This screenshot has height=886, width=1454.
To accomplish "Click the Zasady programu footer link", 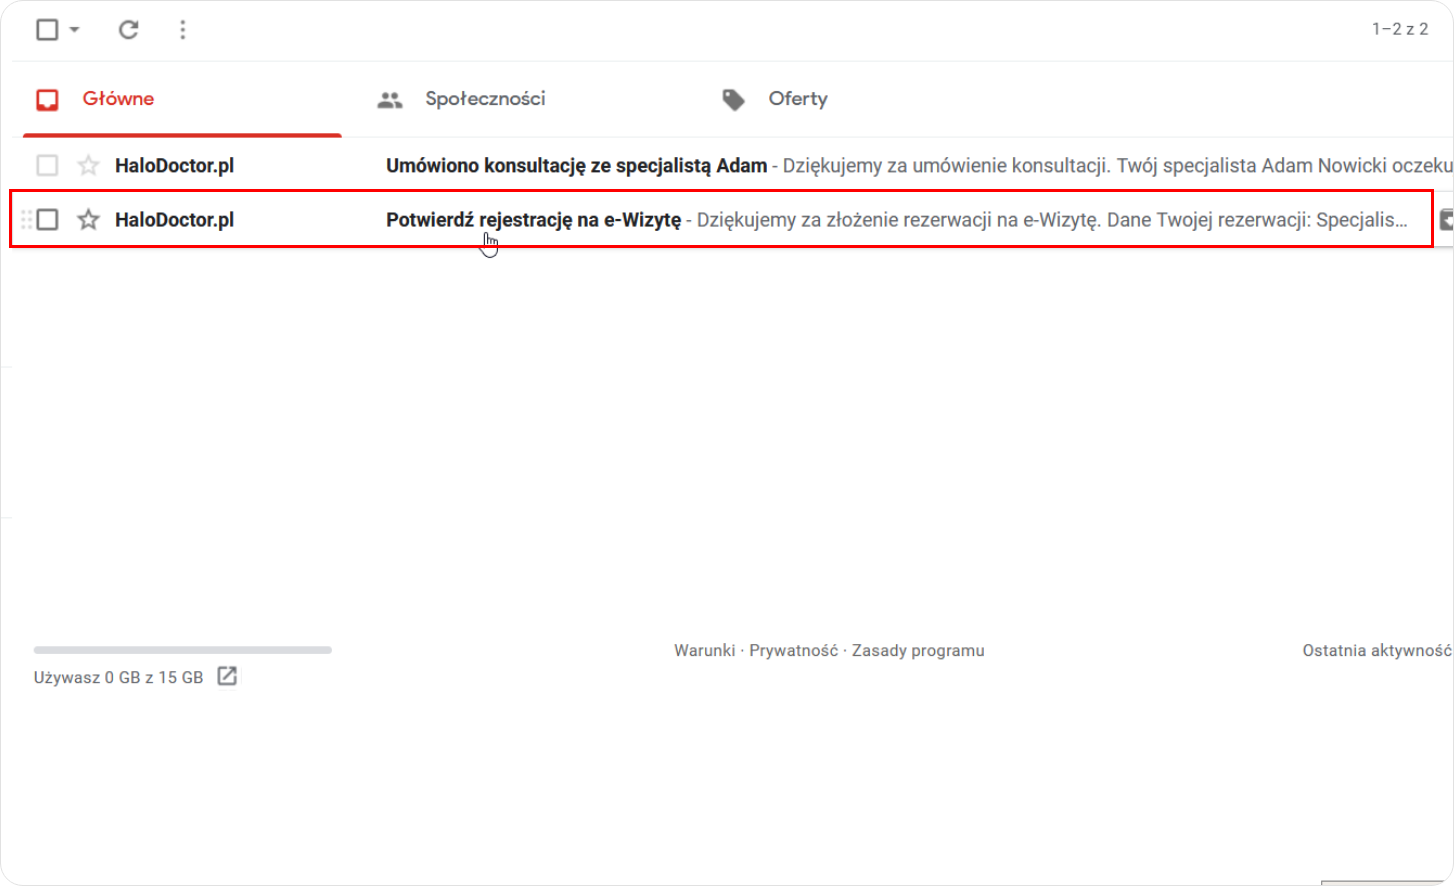I will 918,650.
